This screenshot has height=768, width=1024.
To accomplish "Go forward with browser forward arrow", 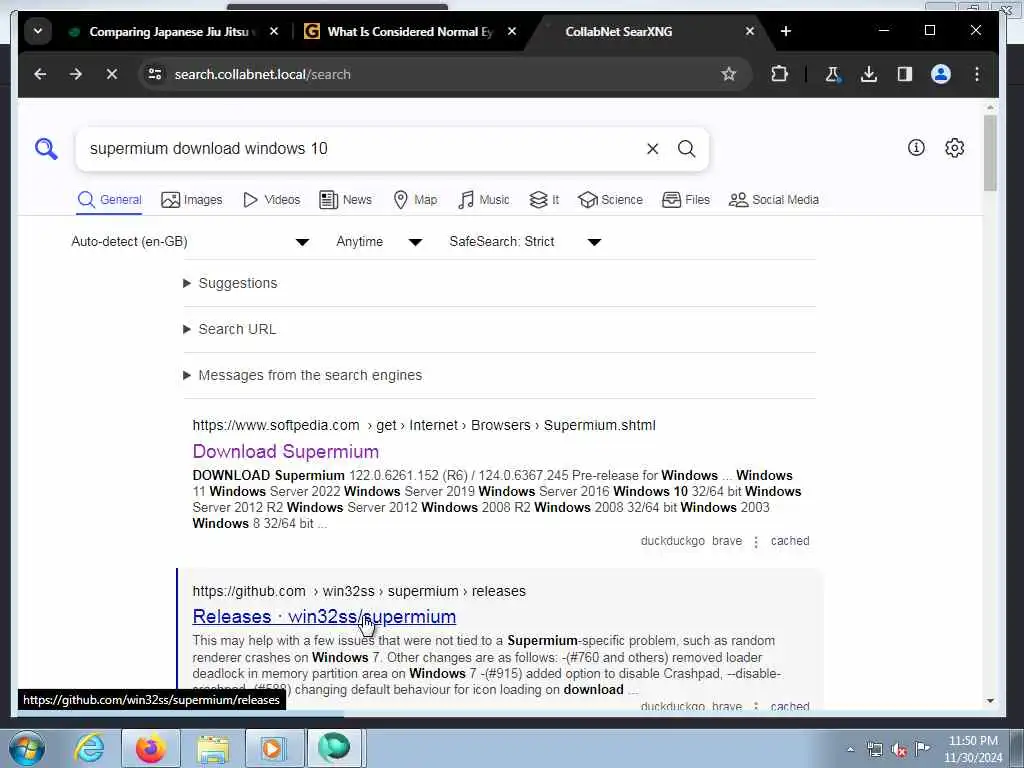I will (76, 74).
